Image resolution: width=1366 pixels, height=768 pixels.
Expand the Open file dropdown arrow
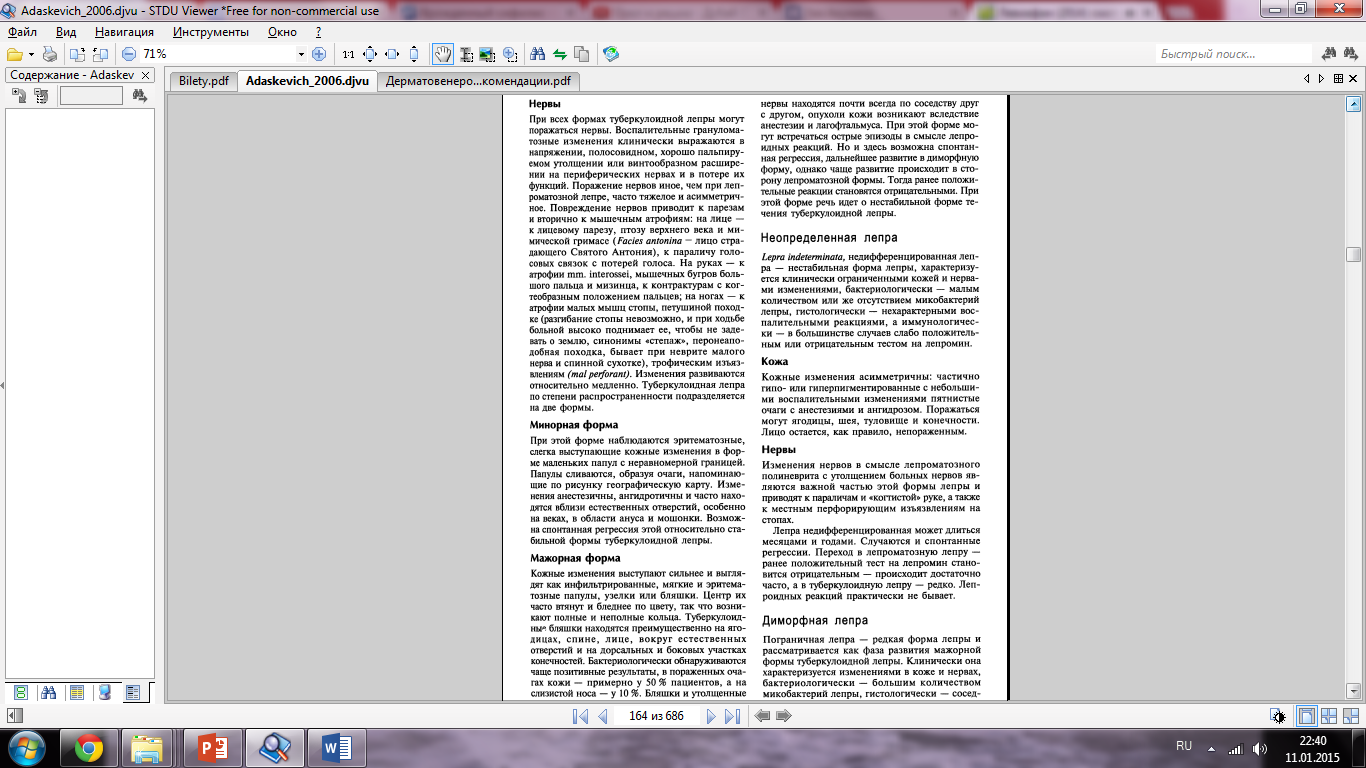click(31, 54)
